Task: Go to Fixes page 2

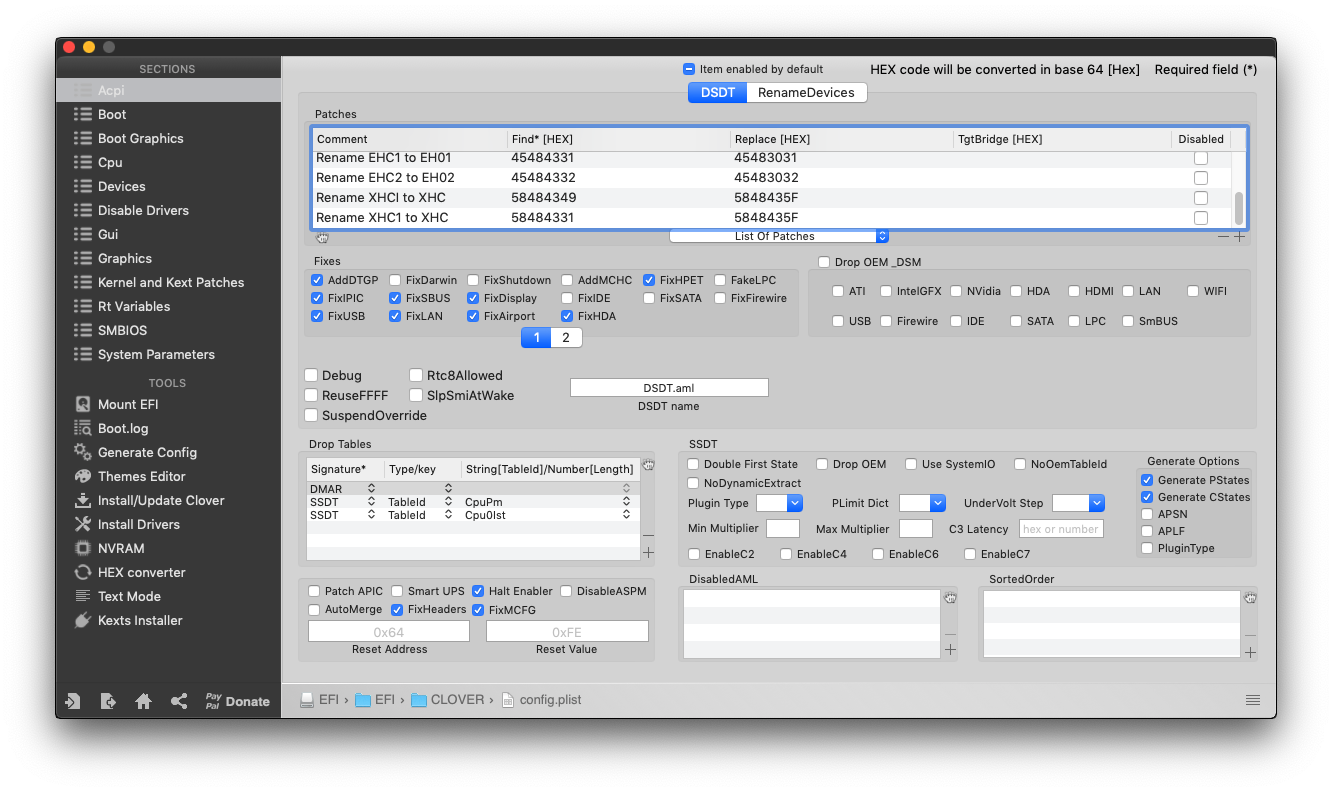Action: point(566,338)
